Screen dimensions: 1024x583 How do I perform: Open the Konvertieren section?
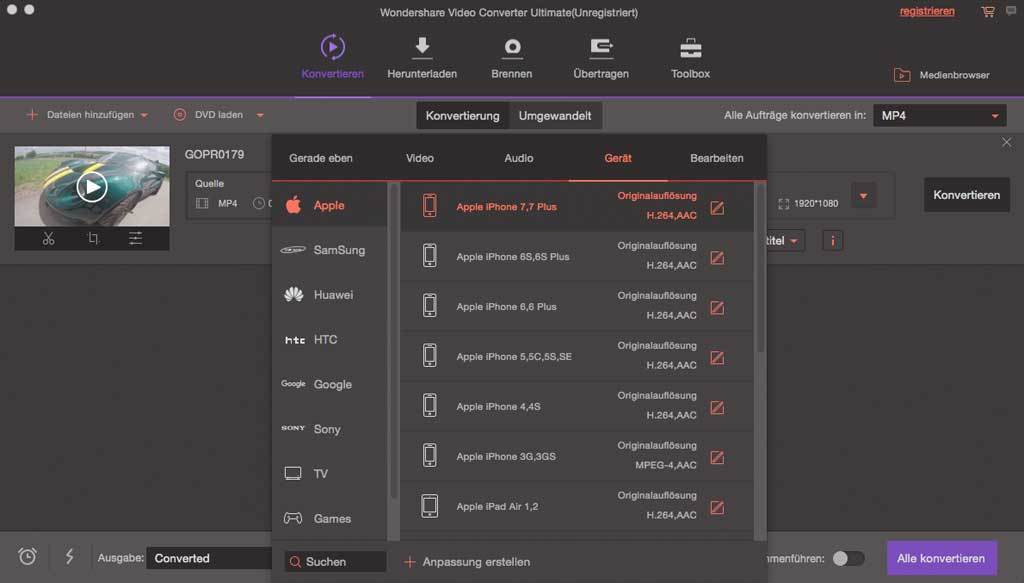[x=332, y=57]
